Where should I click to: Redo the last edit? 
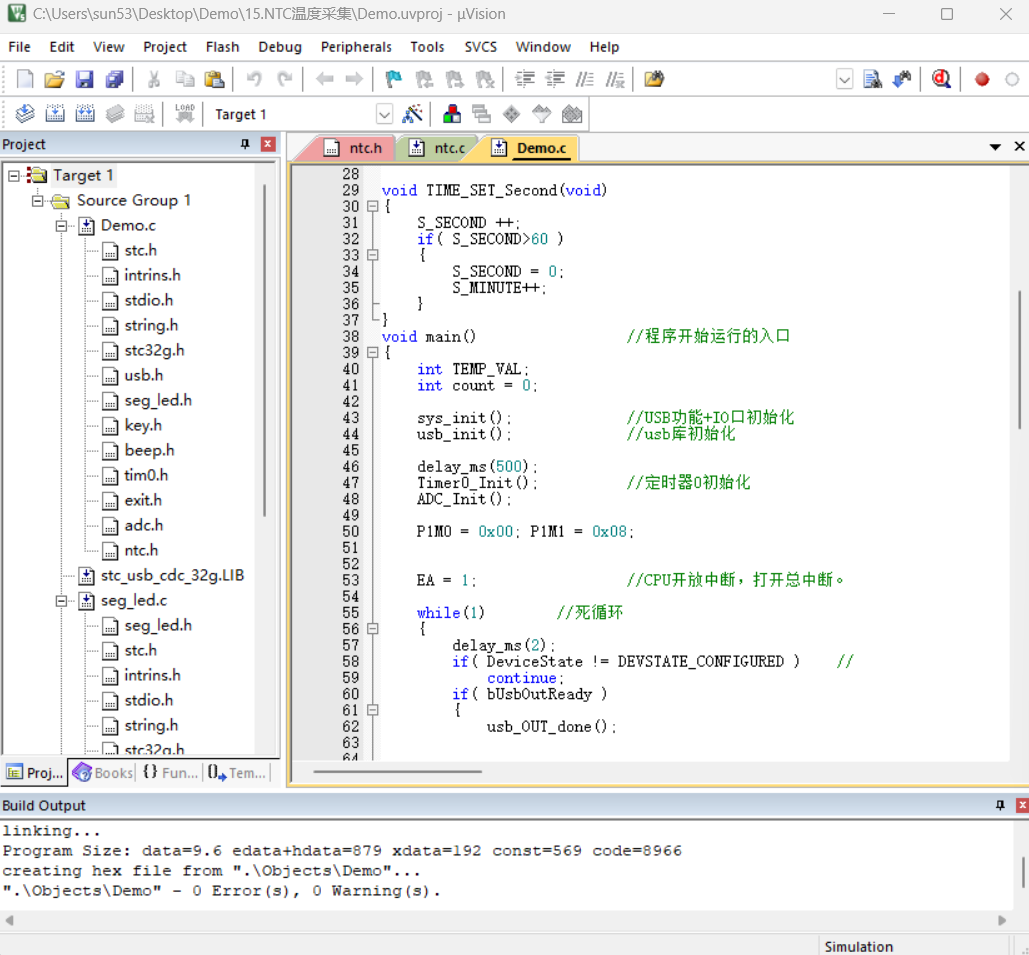tap(284, 79)
